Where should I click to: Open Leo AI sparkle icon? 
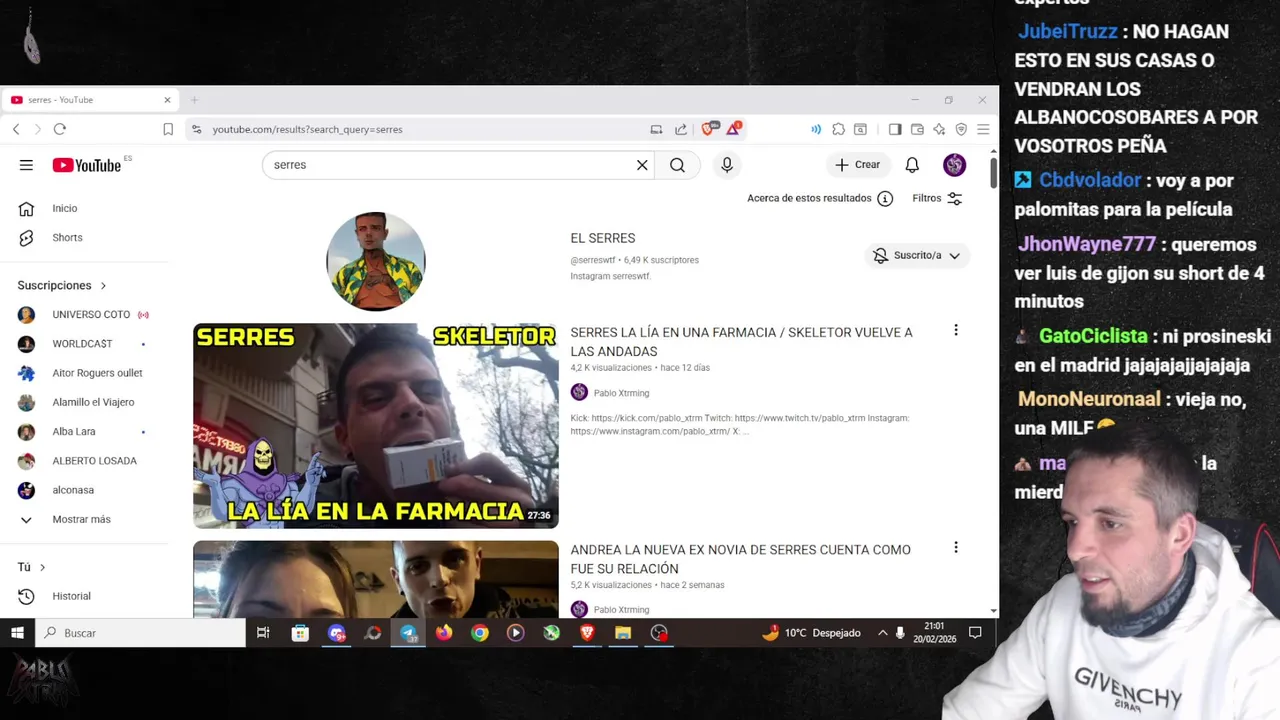pos(939,129)
